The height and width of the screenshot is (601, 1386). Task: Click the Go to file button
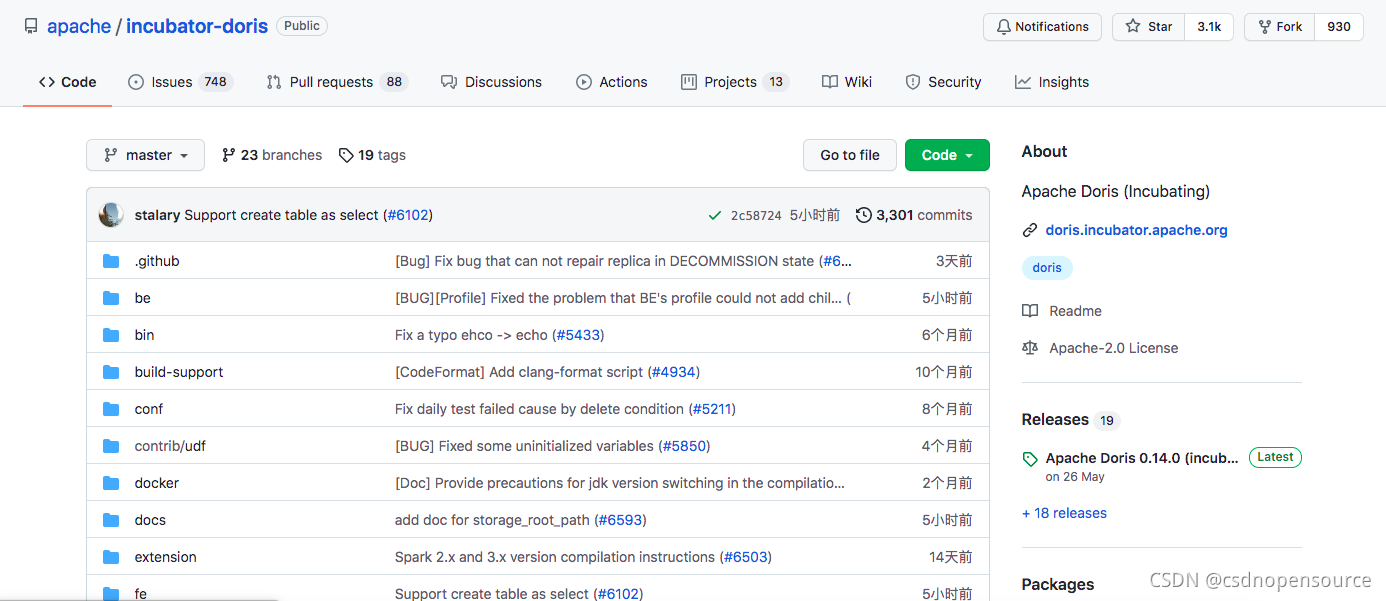(x=850, y=155)
